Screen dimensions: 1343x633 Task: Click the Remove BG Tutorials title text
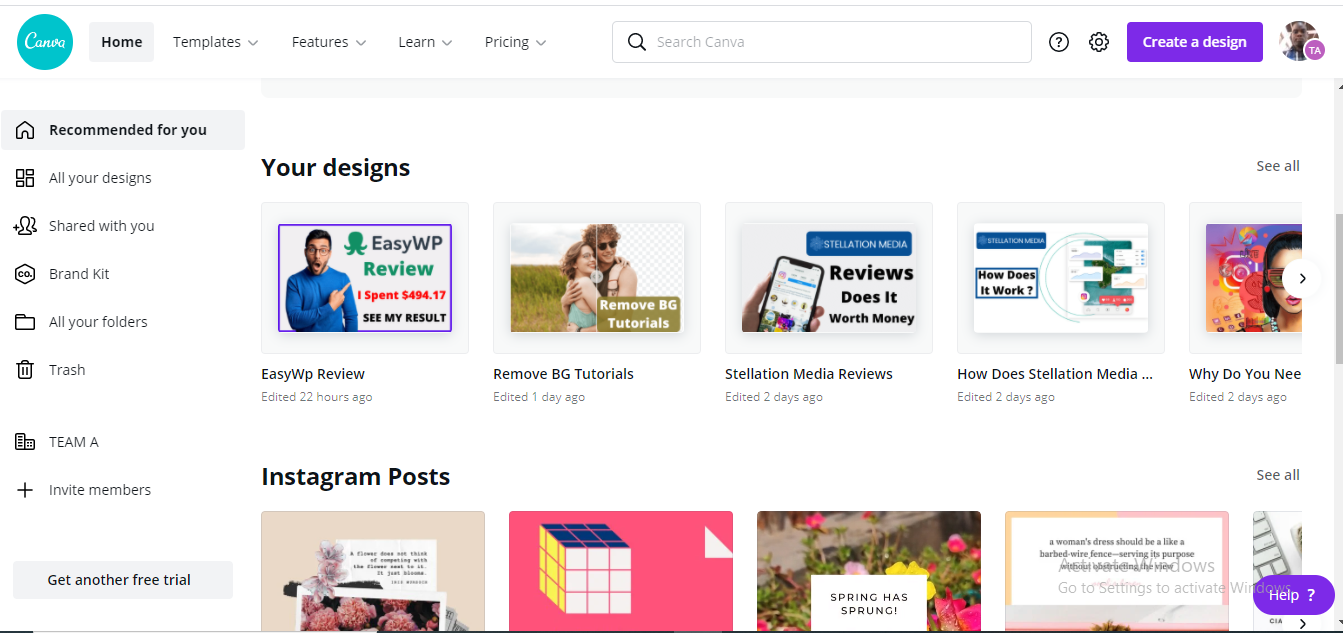coord(563,374)
